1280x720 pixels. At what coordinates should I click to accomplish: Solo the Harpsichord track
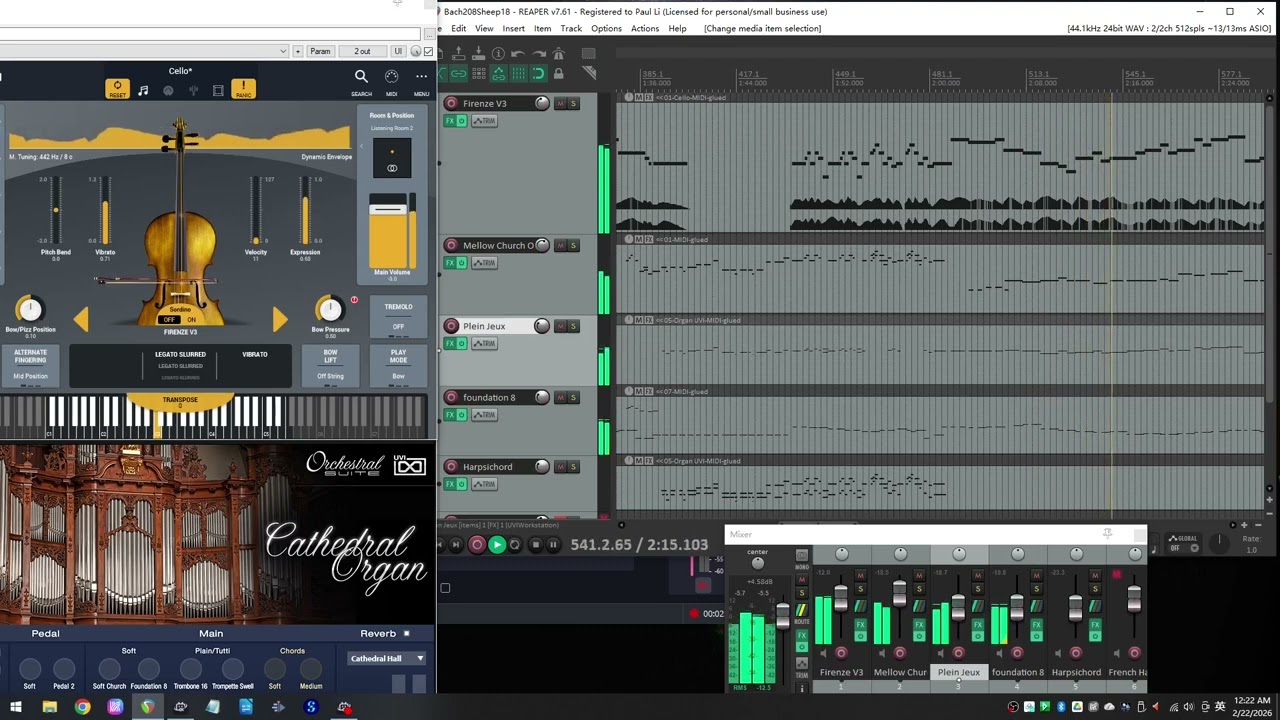pos(574,468)
